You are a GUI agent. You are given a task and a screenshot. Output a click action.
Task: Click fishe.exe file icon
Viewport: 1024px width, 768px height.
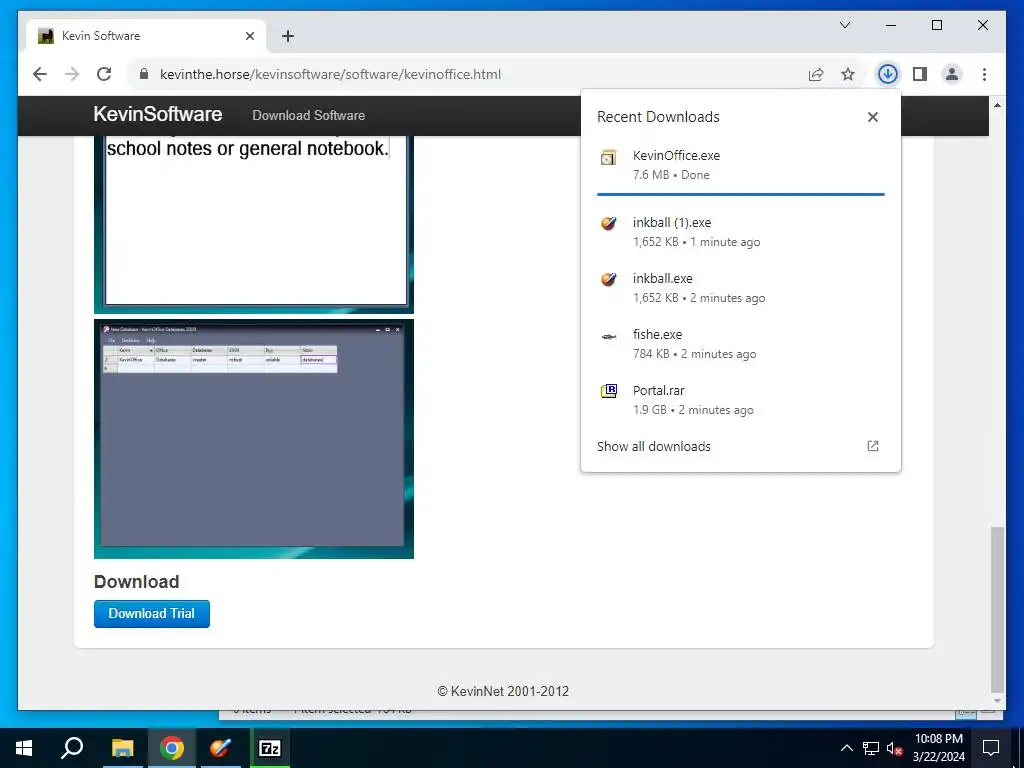point(609,337)
